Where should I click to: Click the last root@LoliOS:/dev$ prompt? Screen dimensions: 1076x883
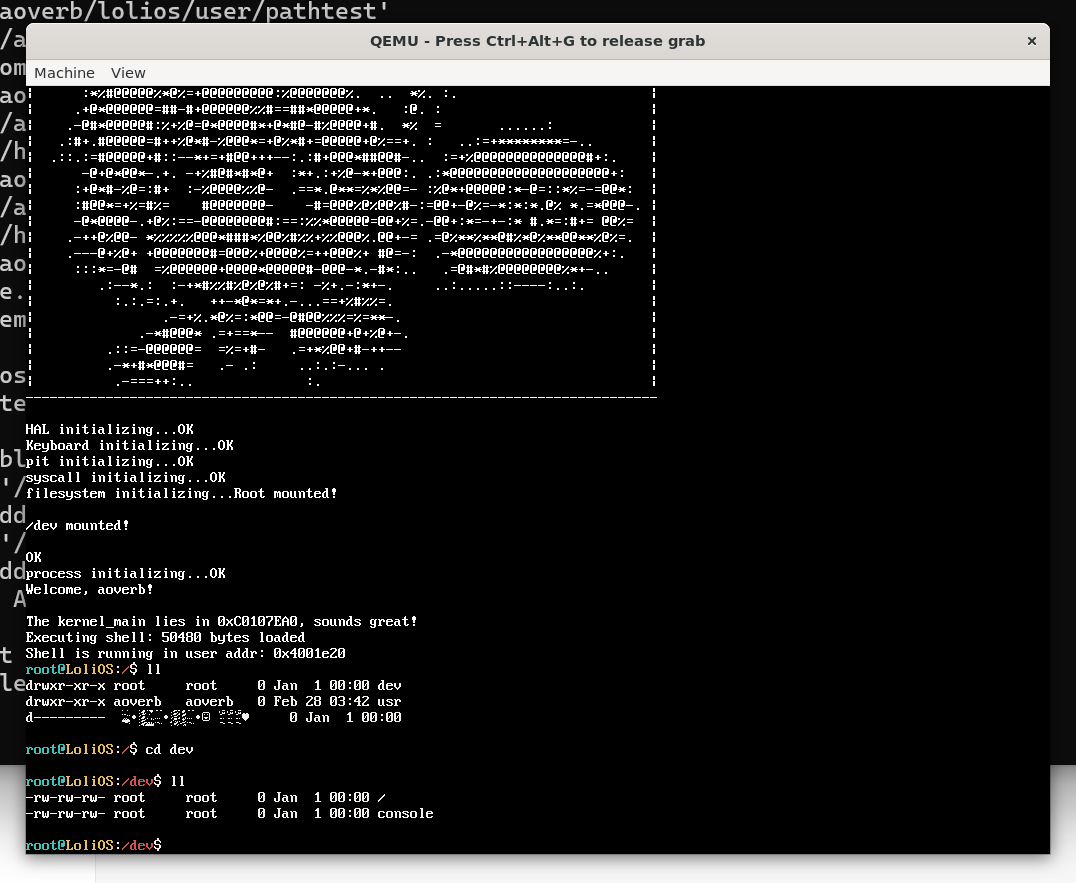93,846
